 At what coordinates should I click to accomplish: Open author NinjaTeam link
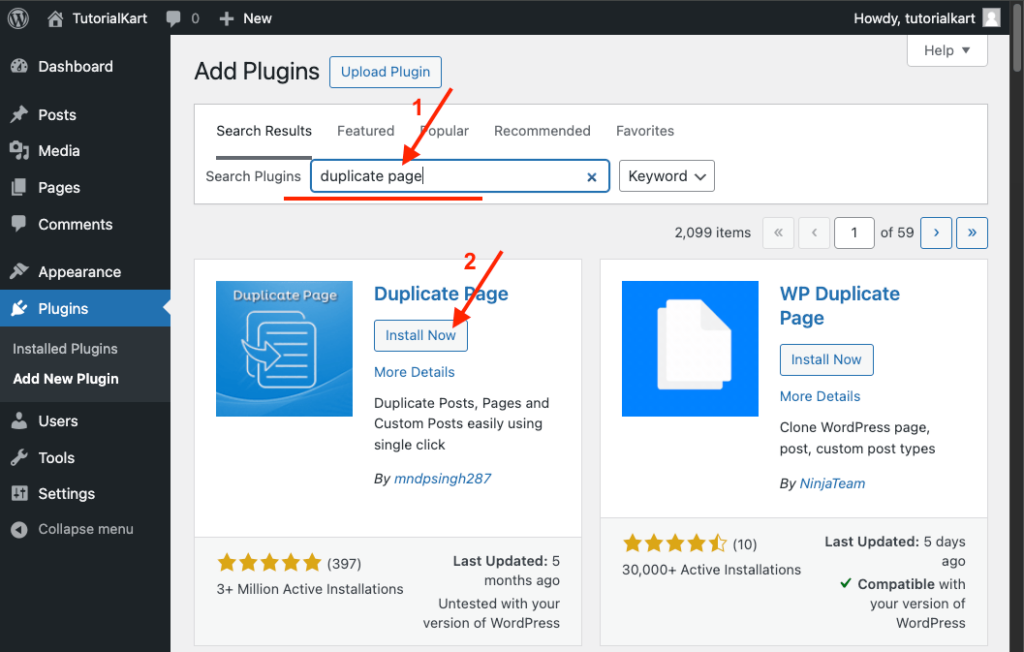(x=832, y=483)
